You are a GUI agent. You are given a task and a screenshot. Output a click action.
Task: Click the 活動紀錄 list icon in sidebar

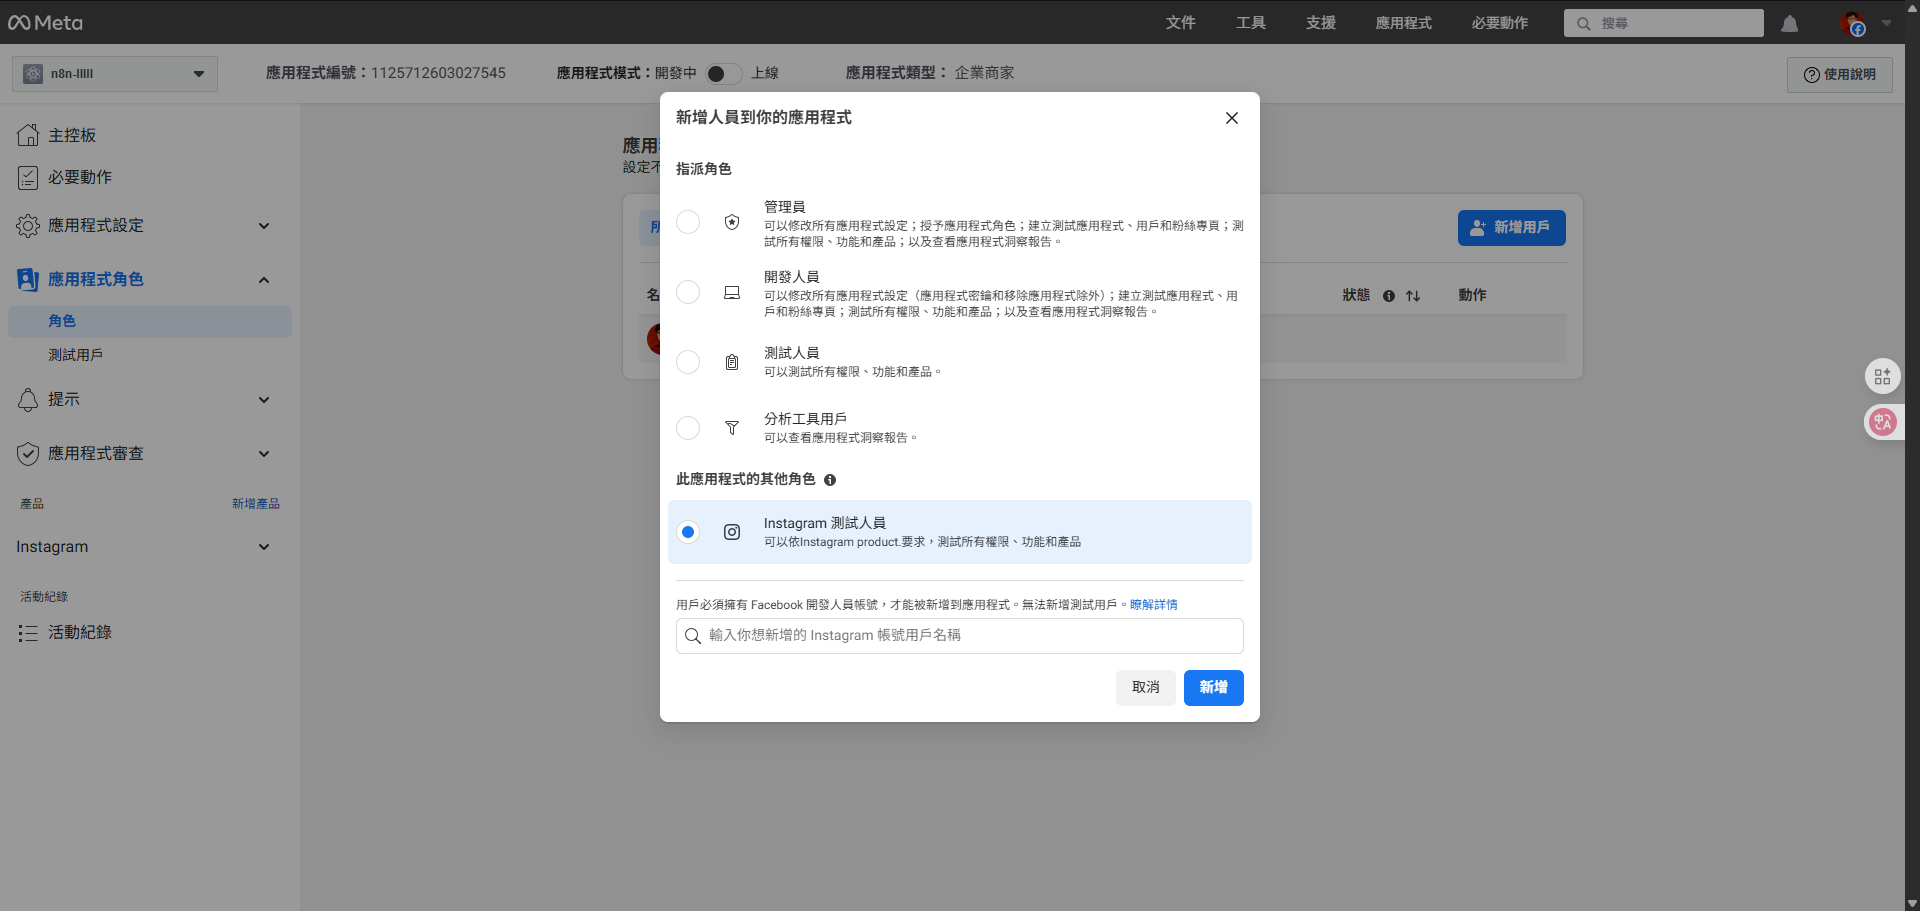click(x=28, y=632)
